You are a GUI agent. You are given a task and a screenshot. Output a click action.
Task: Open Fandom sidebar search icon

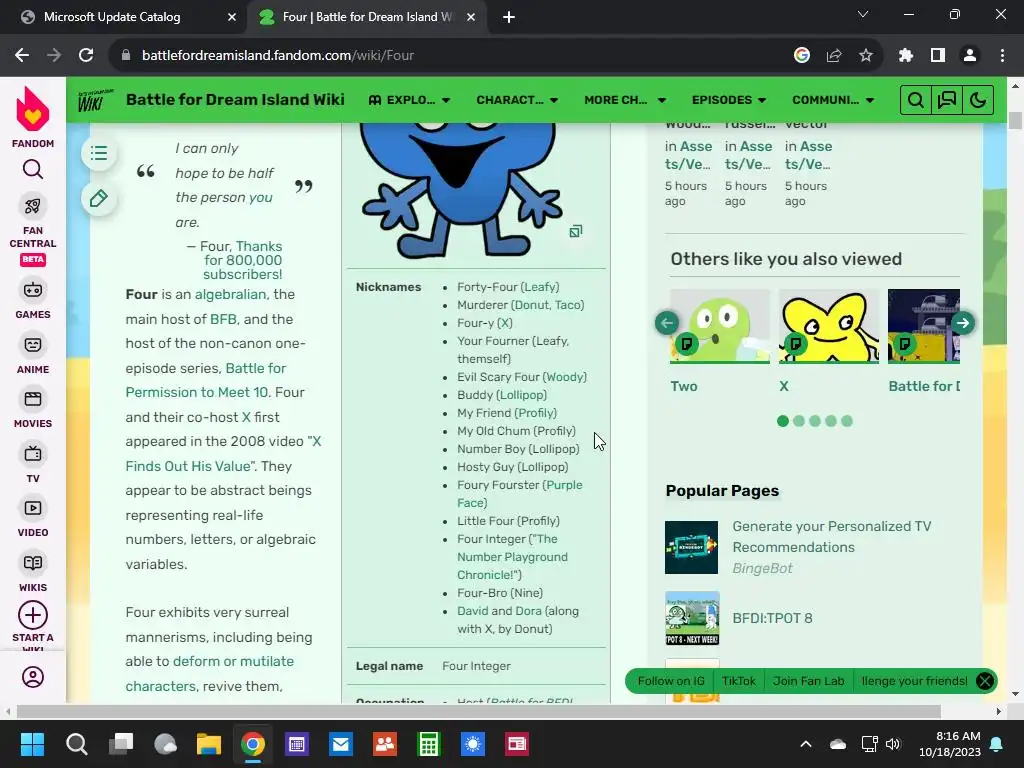point(33,170)
